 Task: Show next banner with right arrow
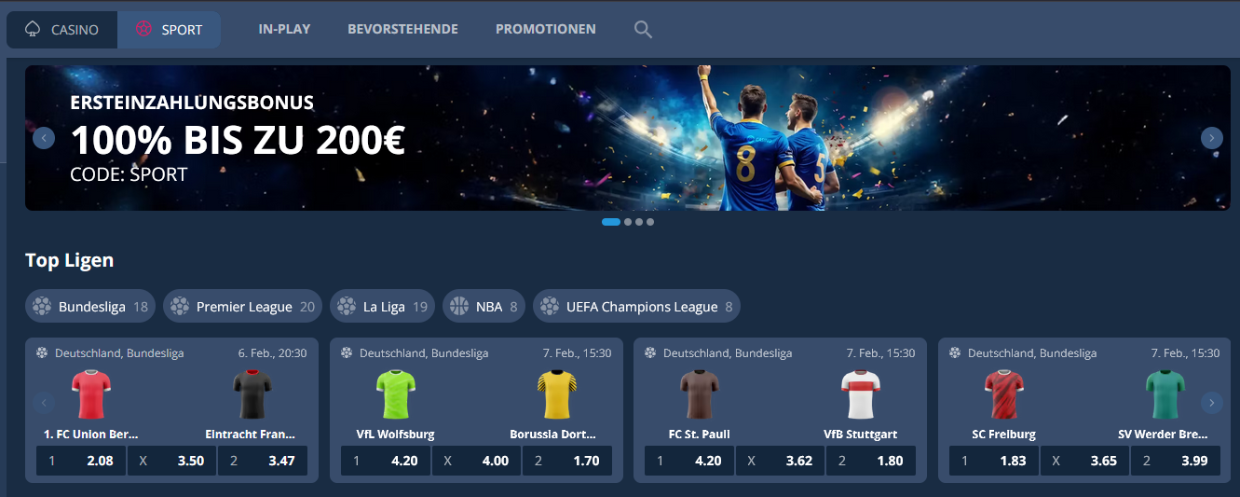pyautogui.click(x=1212, y=138)
